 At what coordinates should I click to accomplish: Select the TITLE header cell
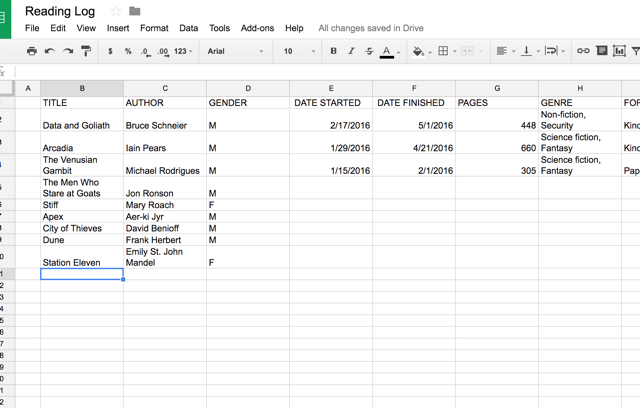[82, 103]
